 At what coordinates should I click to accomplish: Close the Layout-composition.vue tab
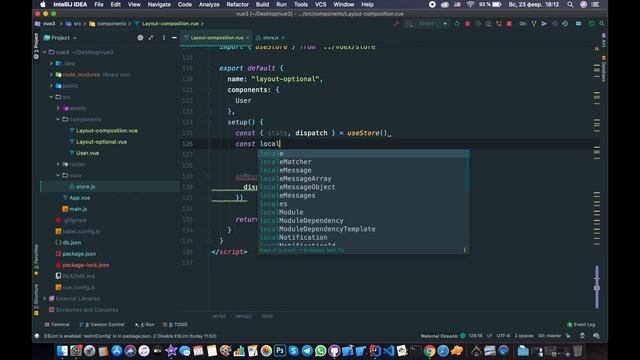[247, 38]
